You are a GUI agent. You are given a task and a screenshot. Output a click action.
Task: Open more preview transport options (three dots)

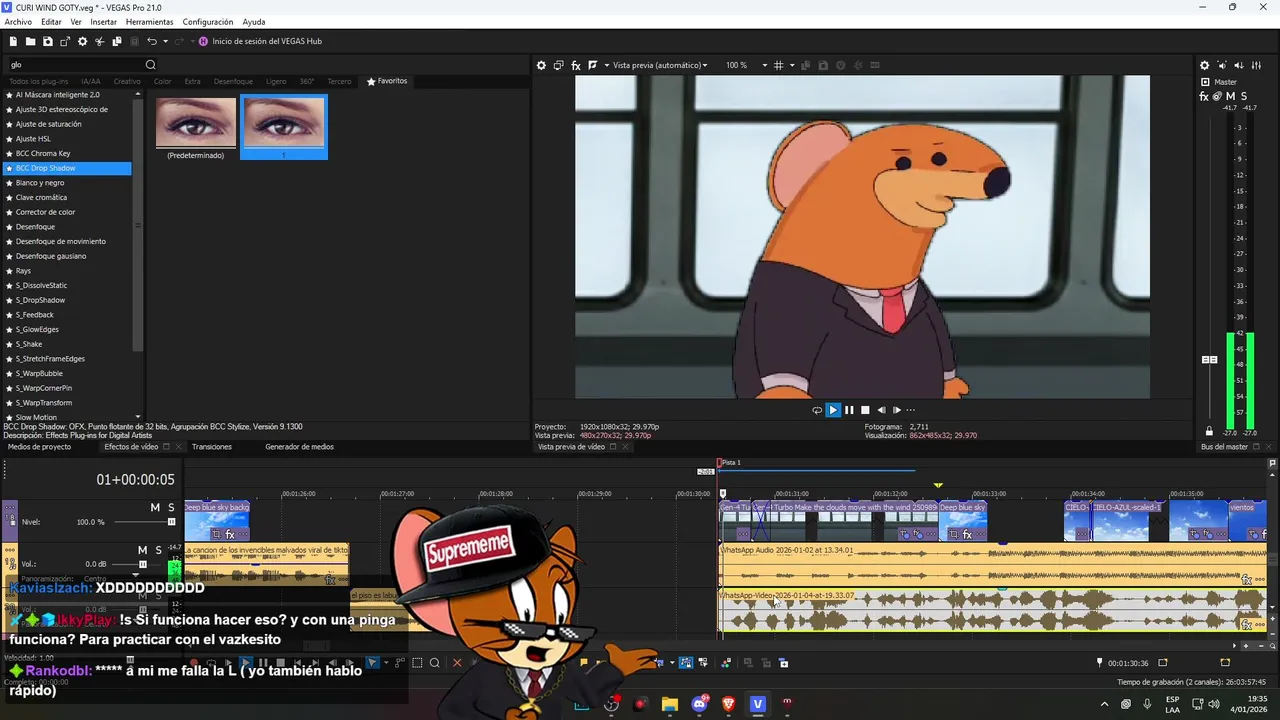point(910,410)
